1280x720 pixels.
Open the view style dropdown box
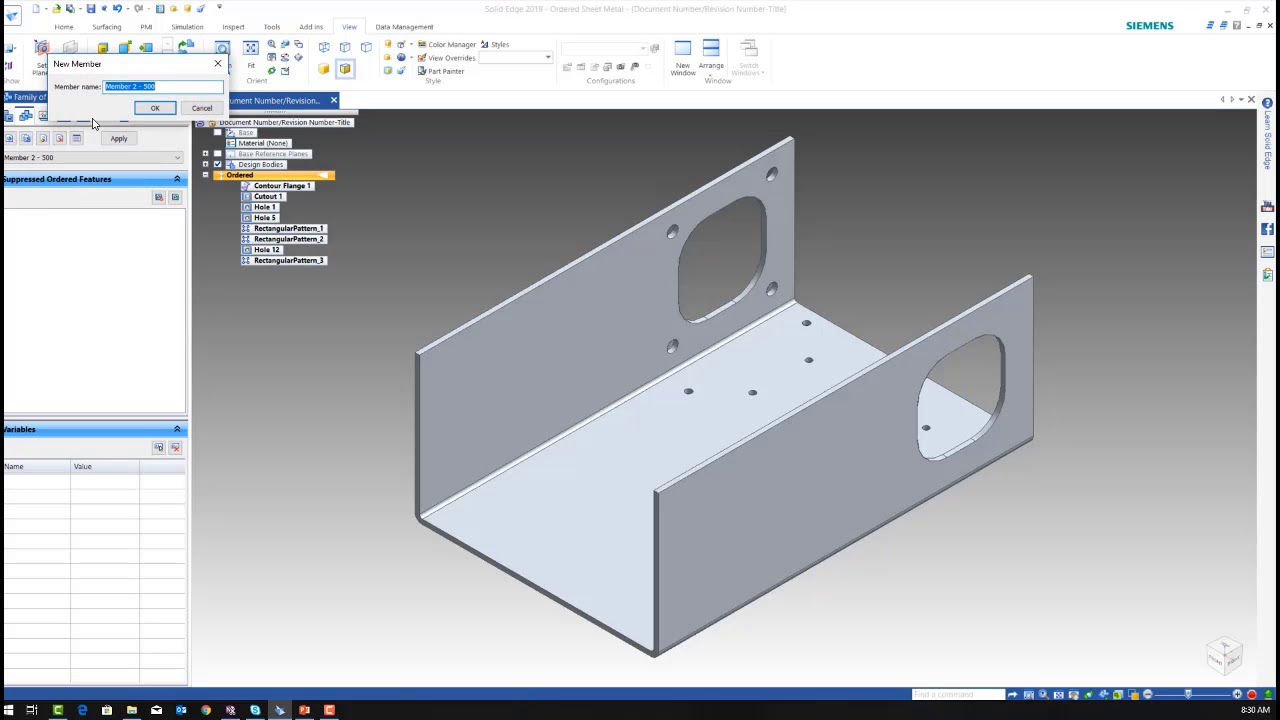(516, 58)
